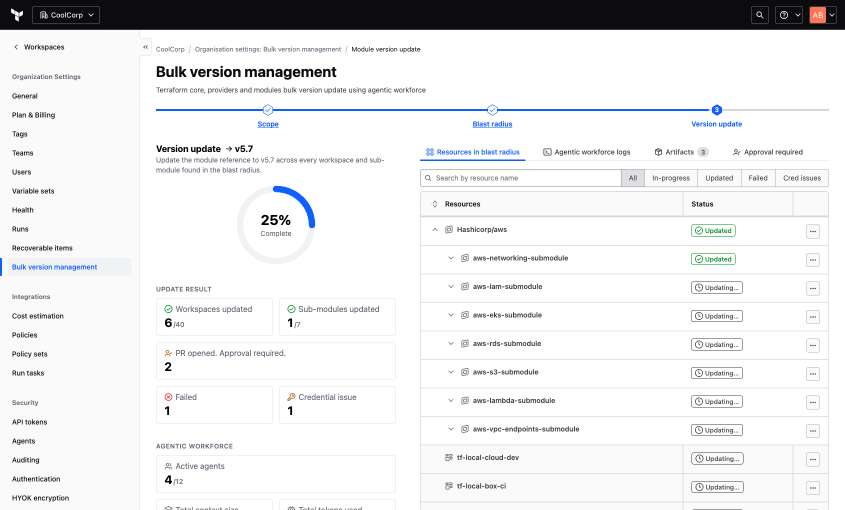Click the PR opened. Approval required card
Image resolution: width=845 pixels, height=510 pixels.
click(x=276, y=361)
